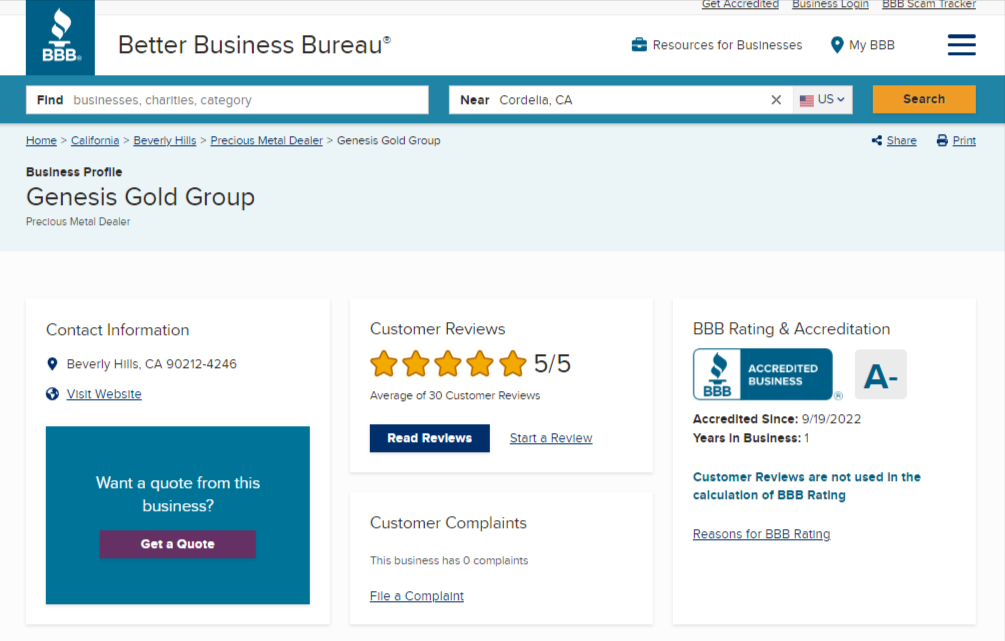Go to the California breadcrumb
This screenshot has height=641, width=1005.
point(95,140)
